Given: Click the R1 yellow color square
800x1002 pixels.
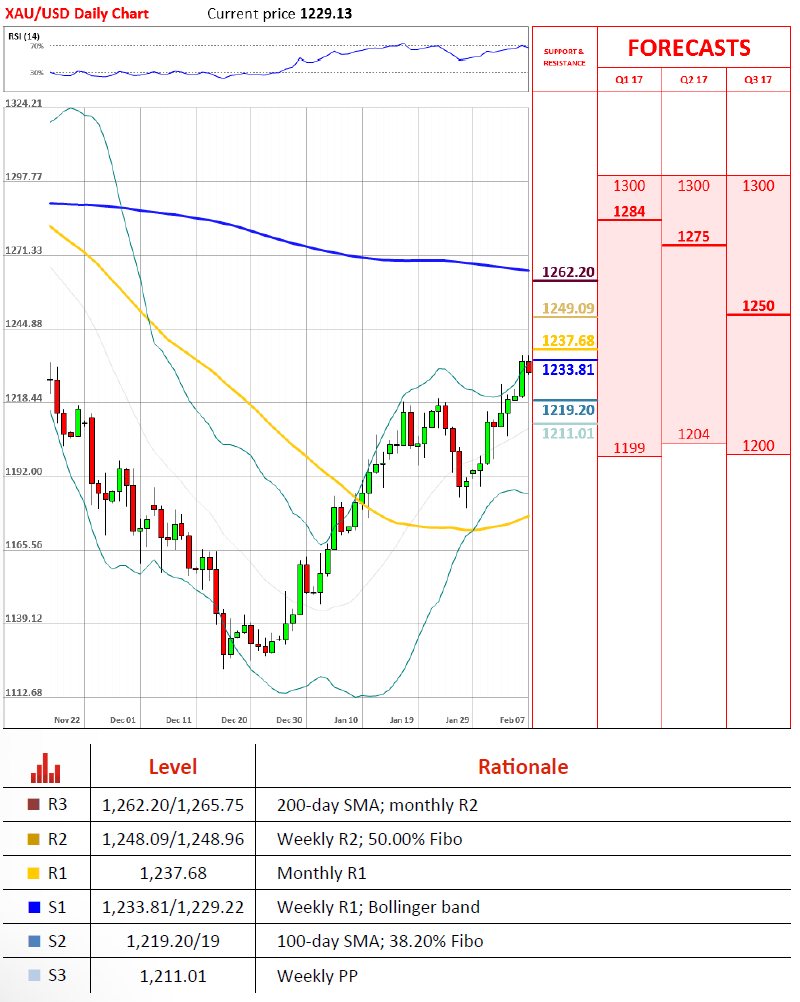Looking at the screenshot, I should pos(34,873).
